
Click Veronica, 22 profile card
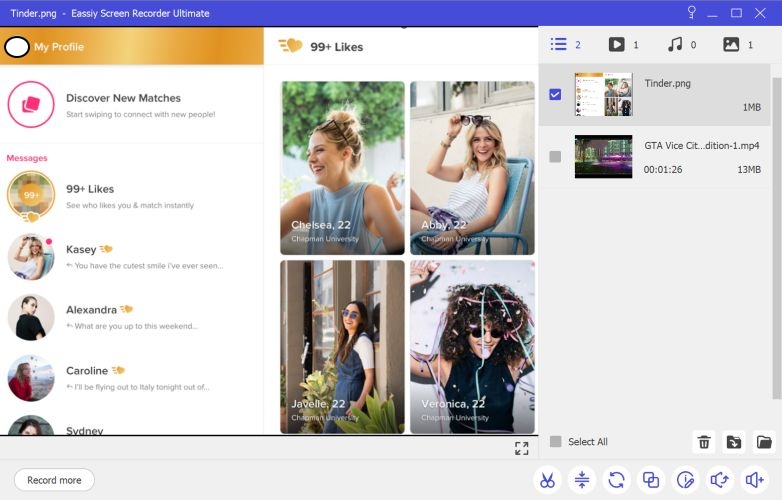[472, 347]
